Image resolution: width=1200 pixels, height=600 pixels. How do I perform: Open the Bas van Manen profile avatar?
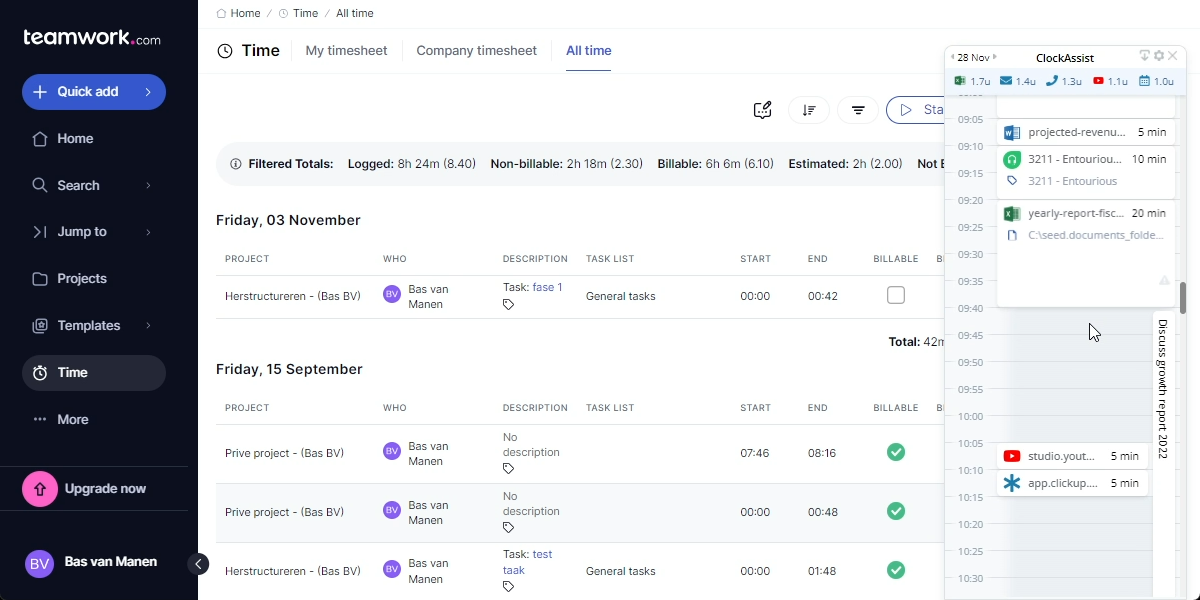pyautogui.click(x=39, y=563)
